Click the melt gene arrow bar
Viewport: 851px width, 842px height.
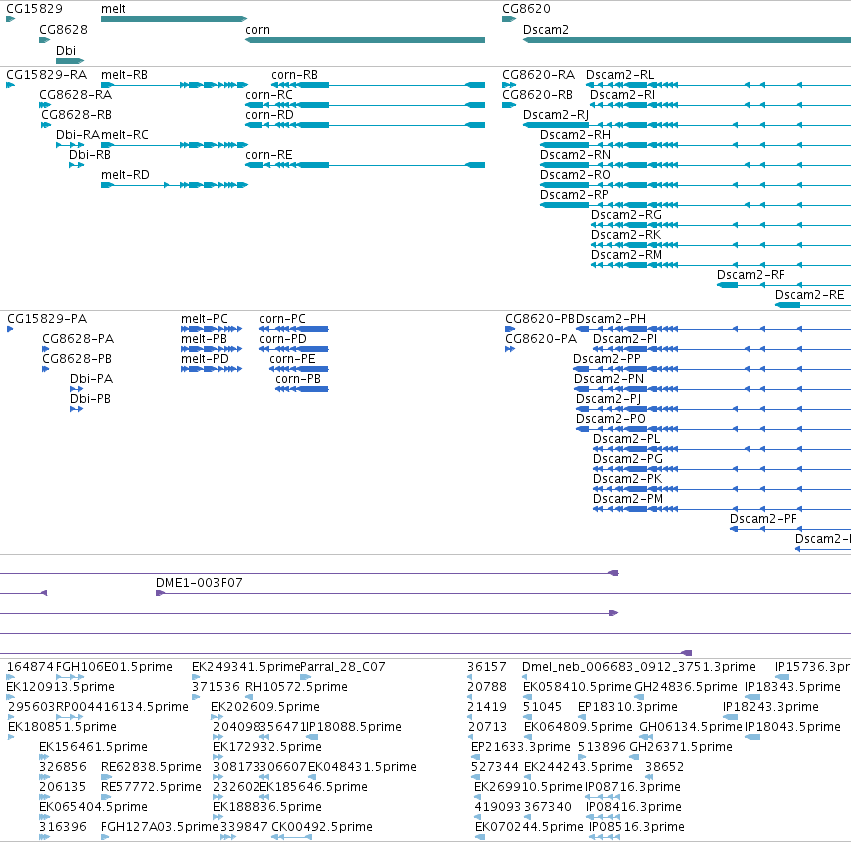(174, 19)
